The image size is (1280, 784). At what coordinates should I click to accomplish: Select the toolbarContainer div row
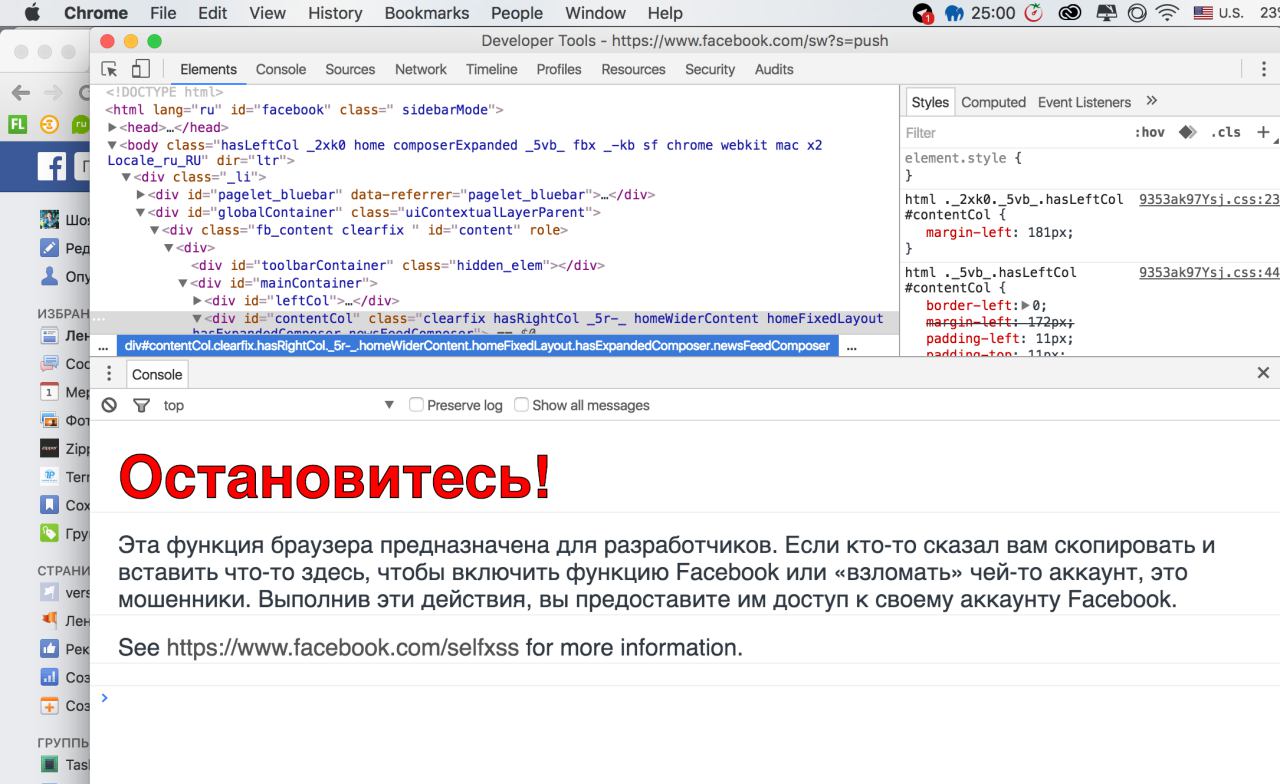399,265
